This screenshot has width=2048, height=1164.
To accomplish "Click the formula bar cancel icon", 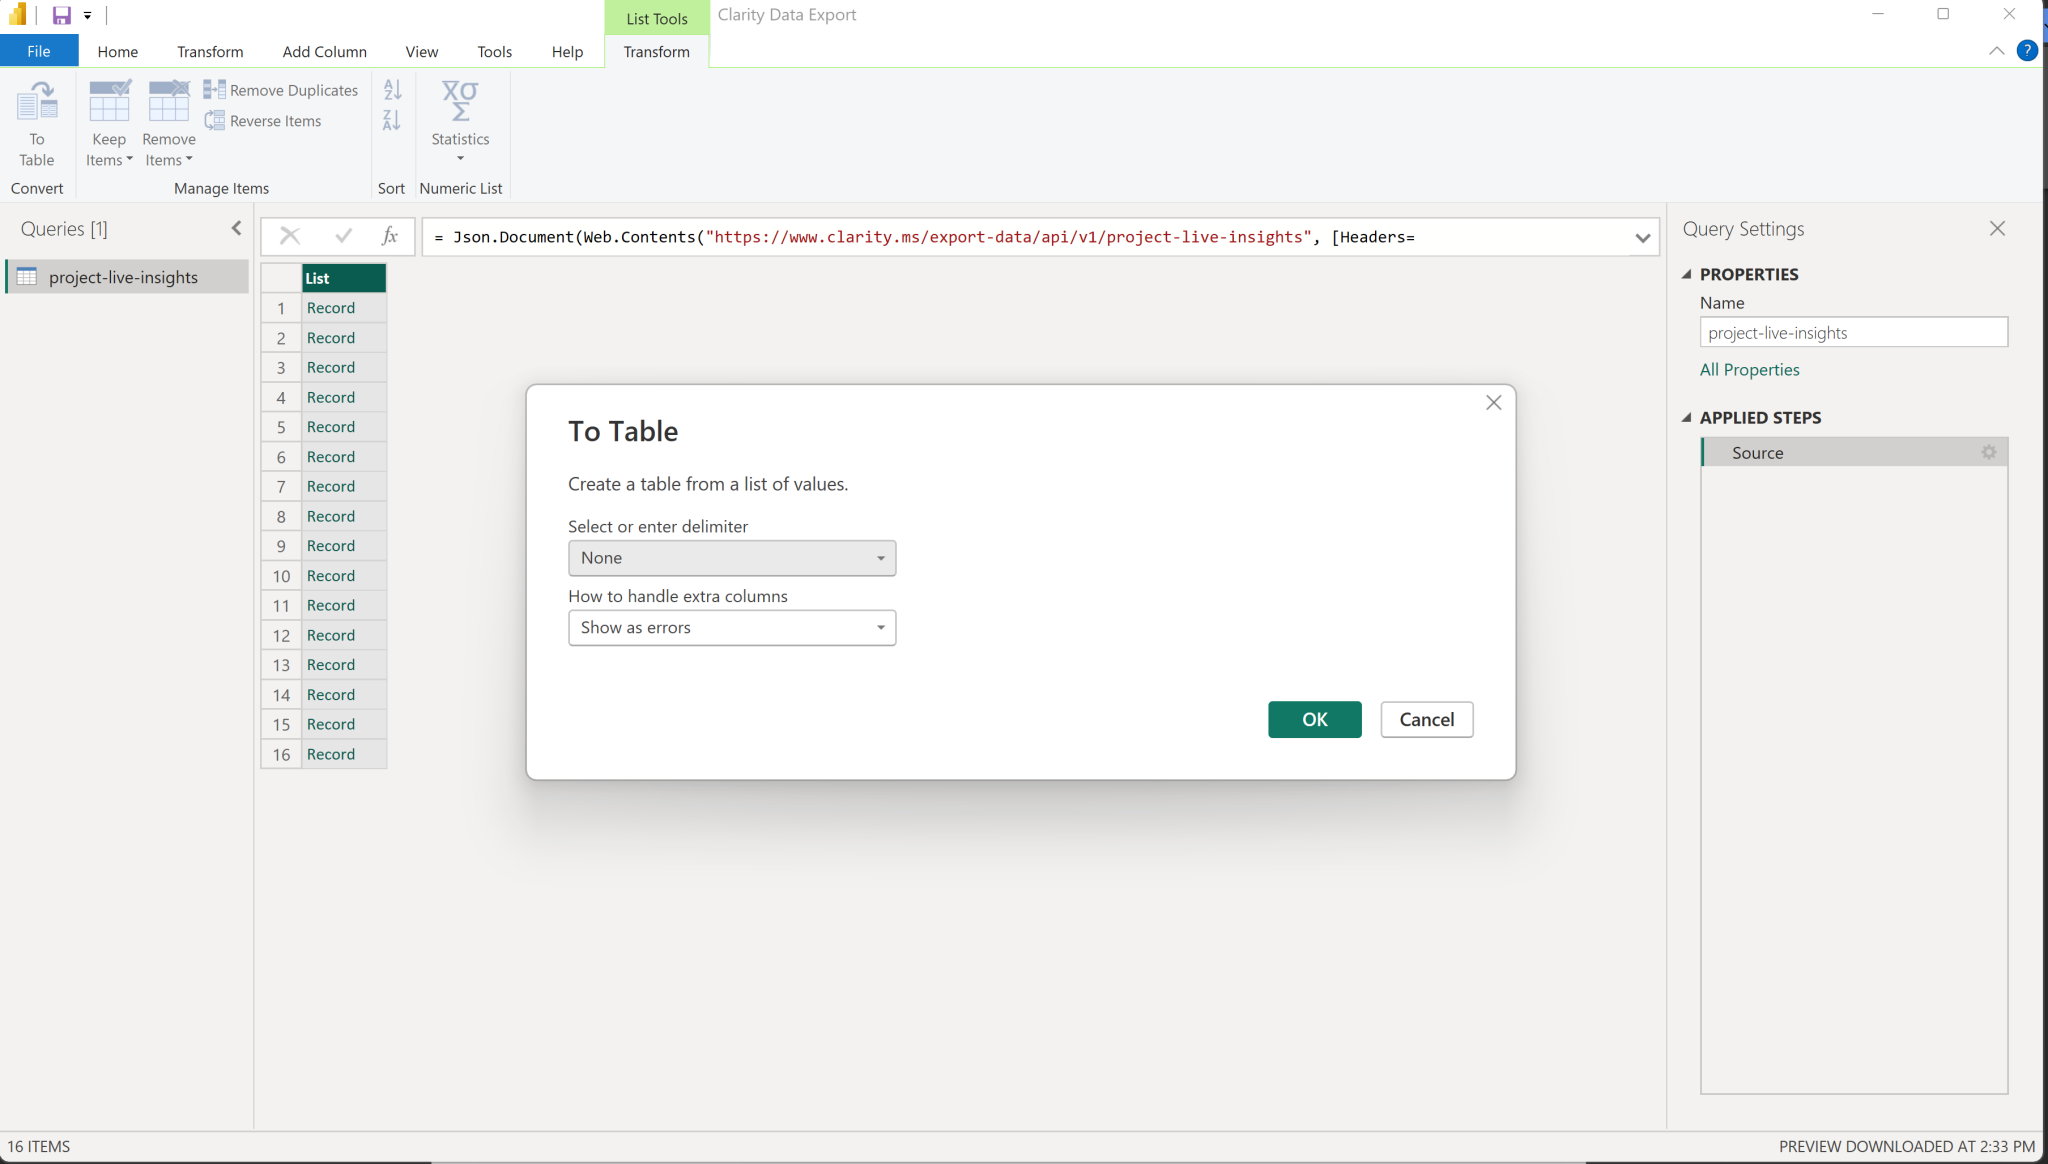I will click(290, 236).
